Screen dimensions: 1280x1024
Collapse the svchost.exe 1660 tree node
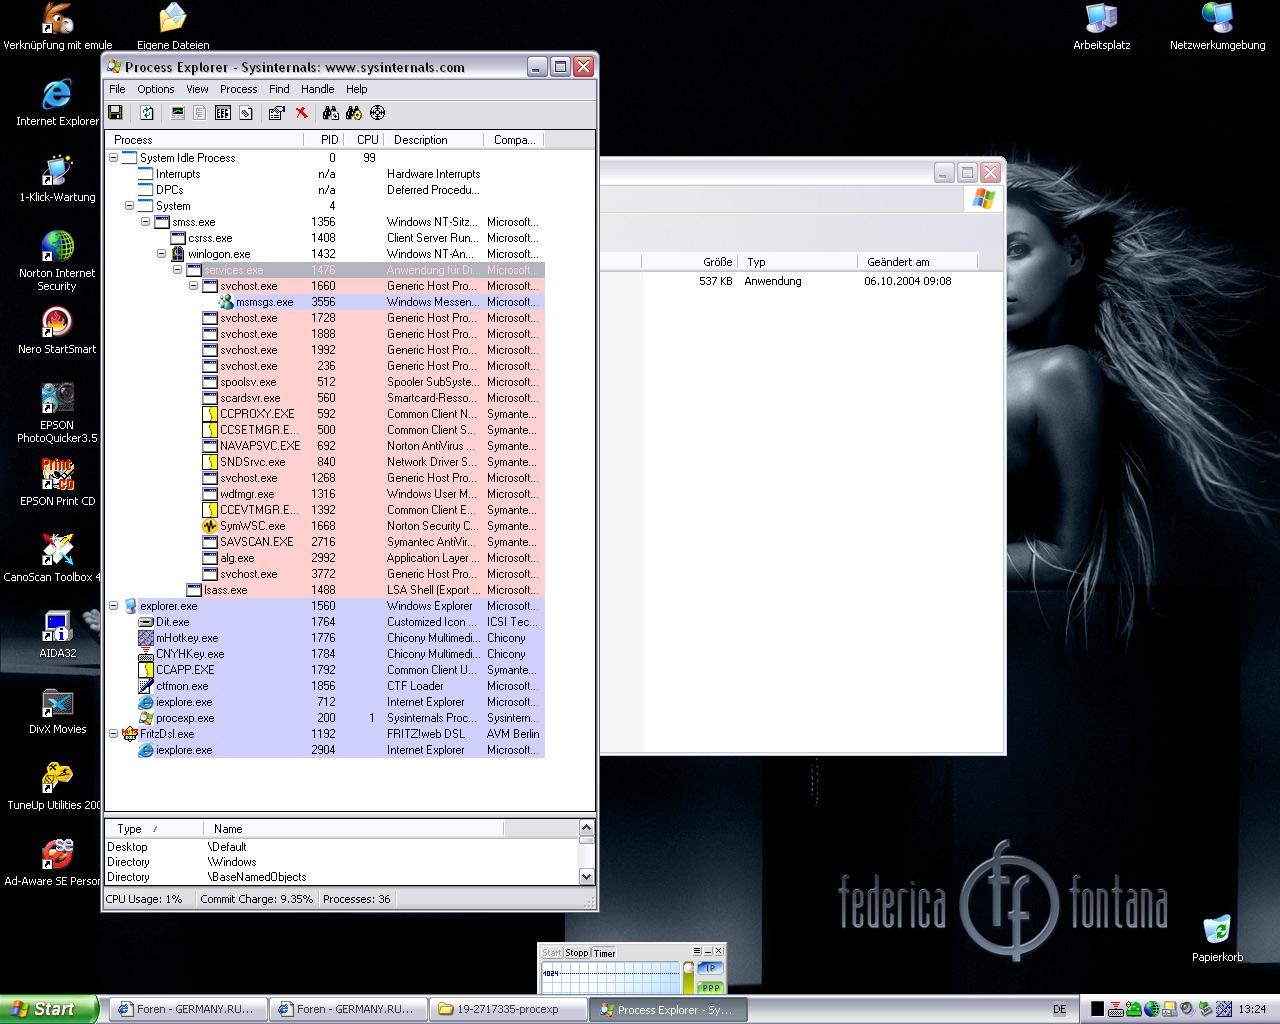tap(193, 286)
